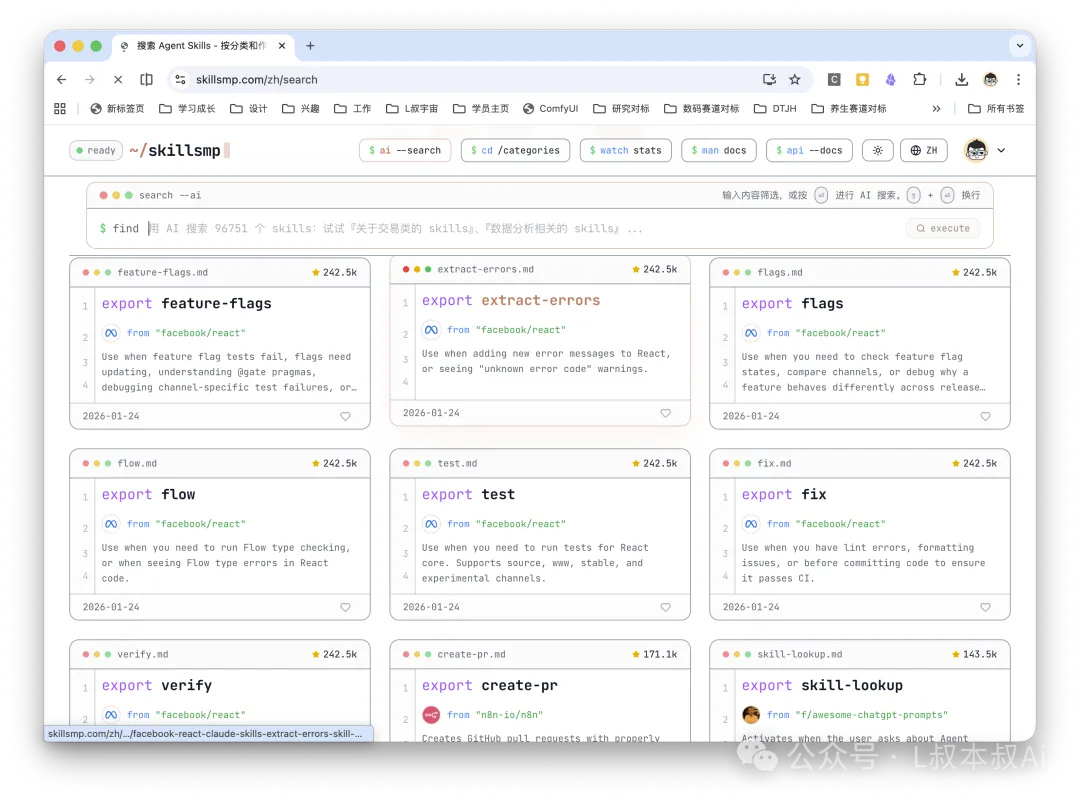
Task: Click the "test.md" file name header
Action: (457, 464)
